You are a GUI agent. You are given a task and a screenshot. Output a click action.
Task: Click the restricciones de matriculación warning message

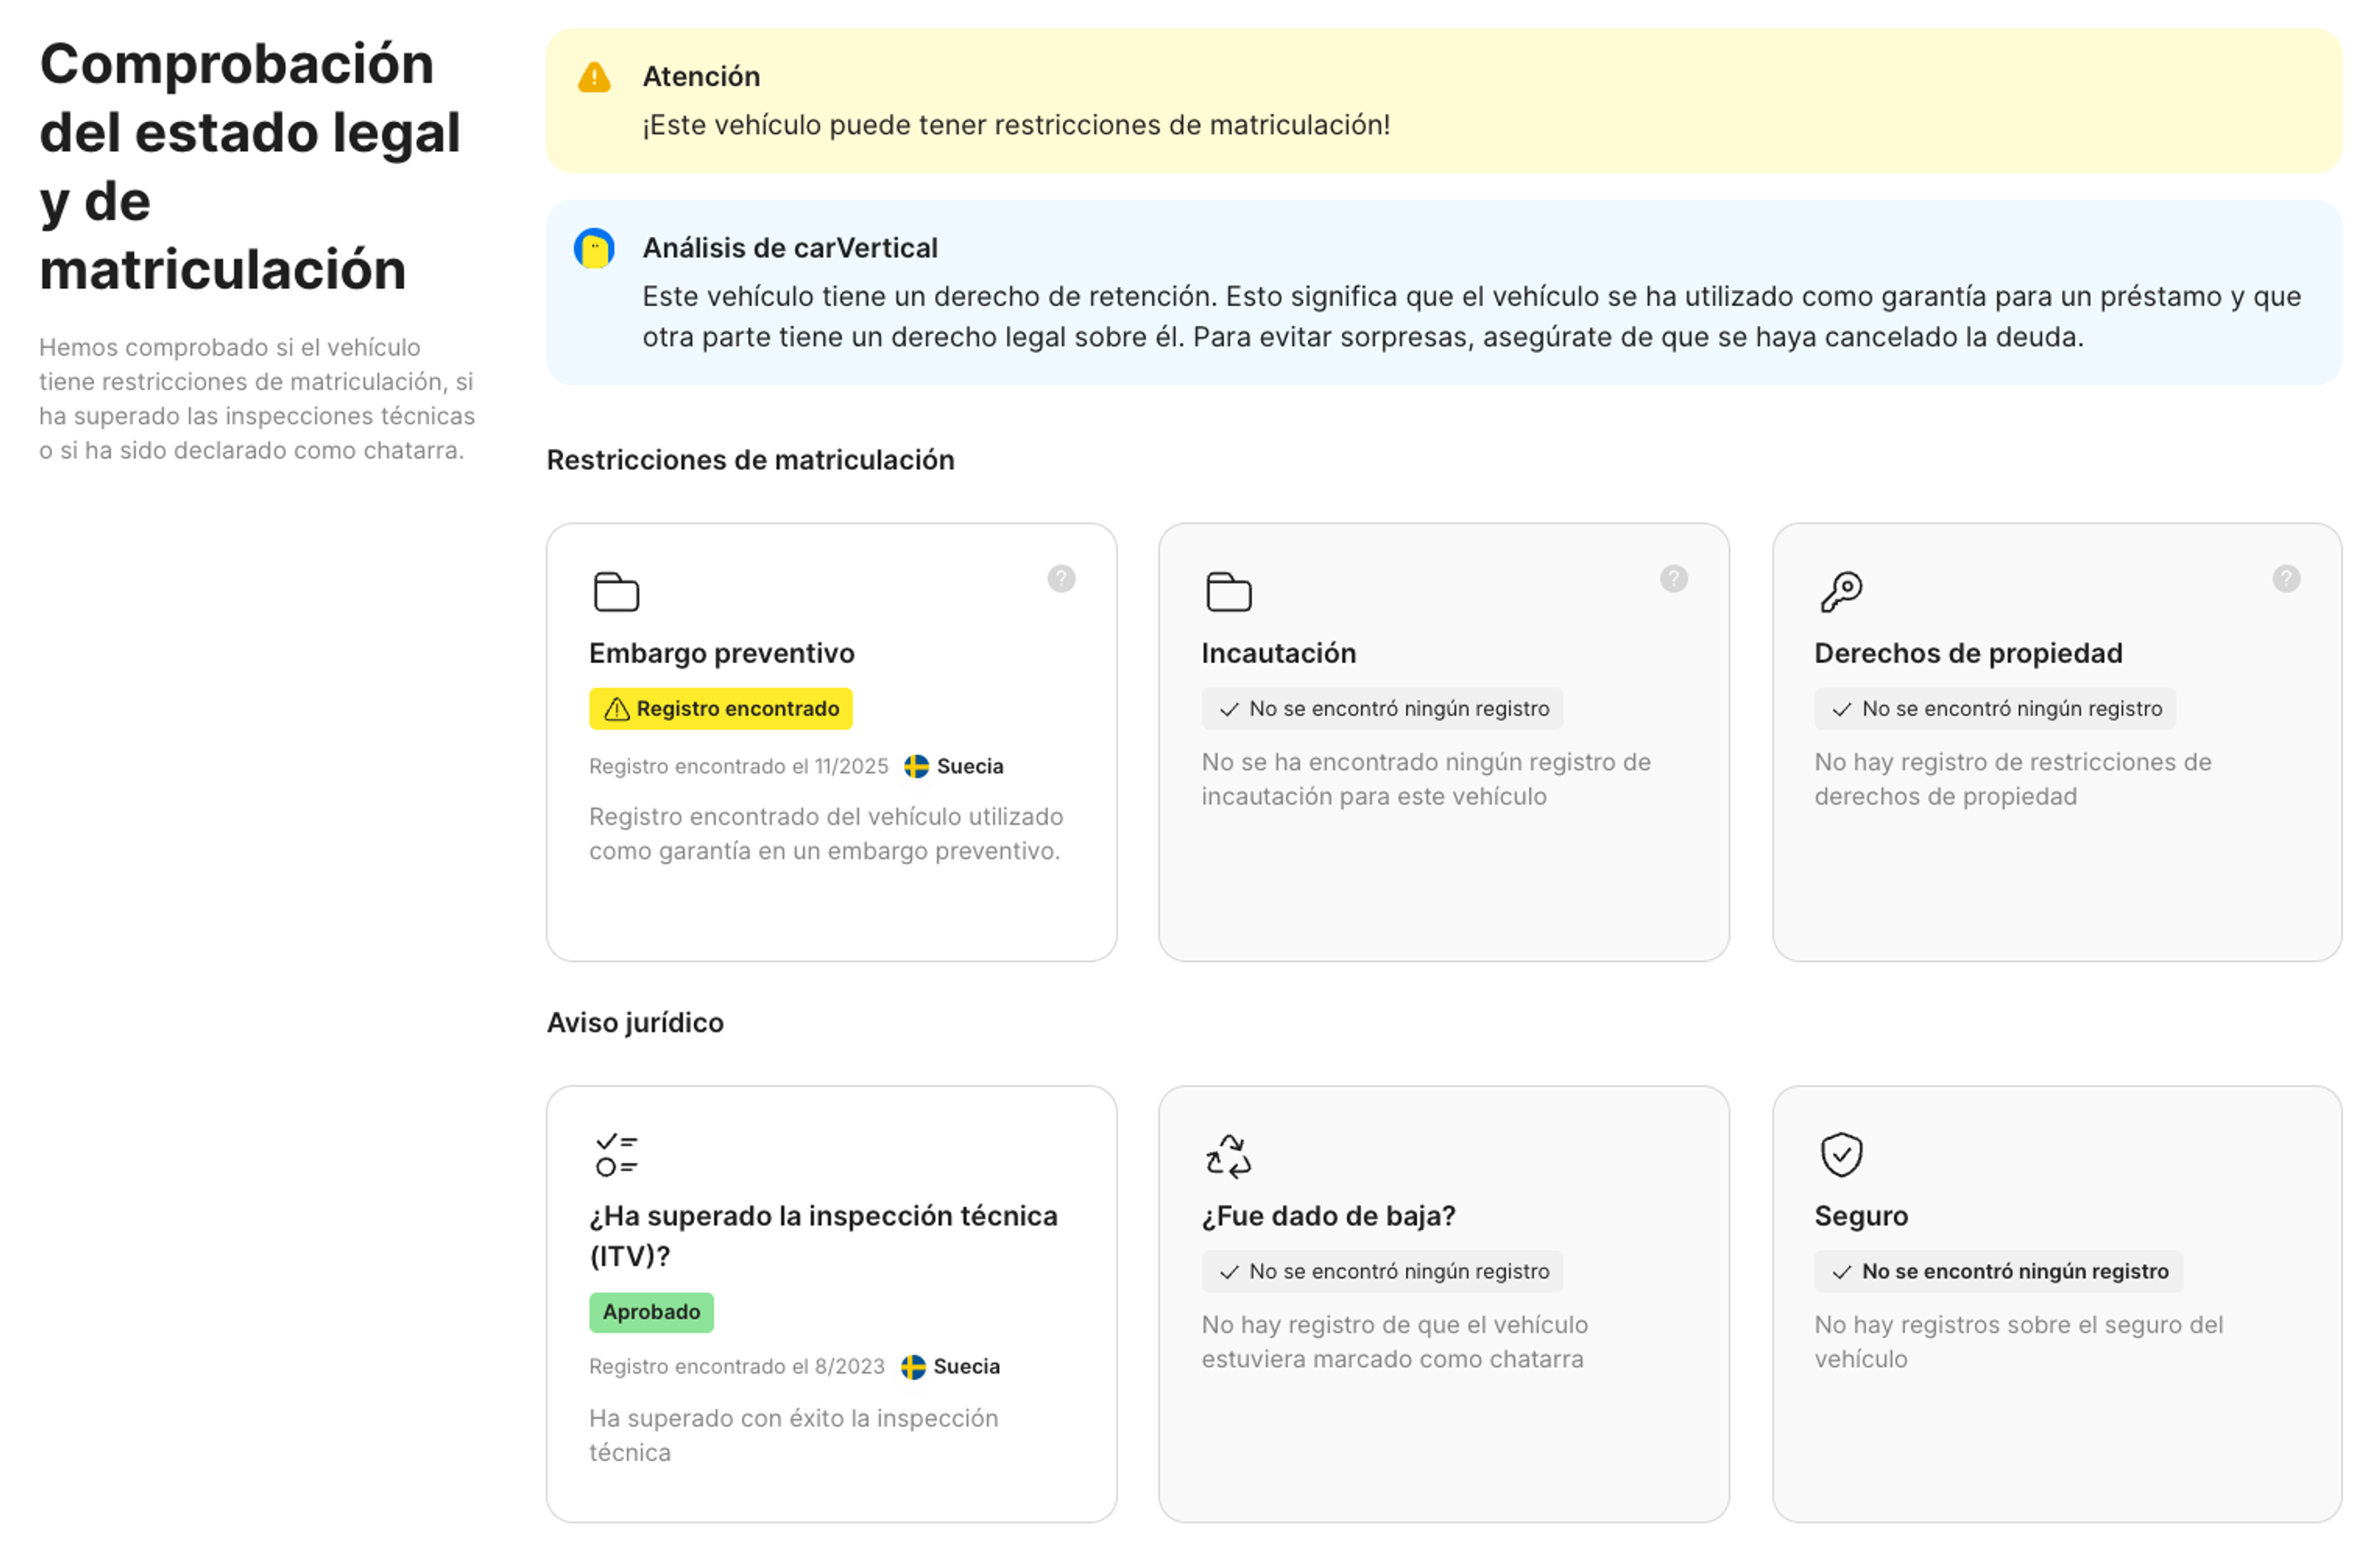[1016, 125]
